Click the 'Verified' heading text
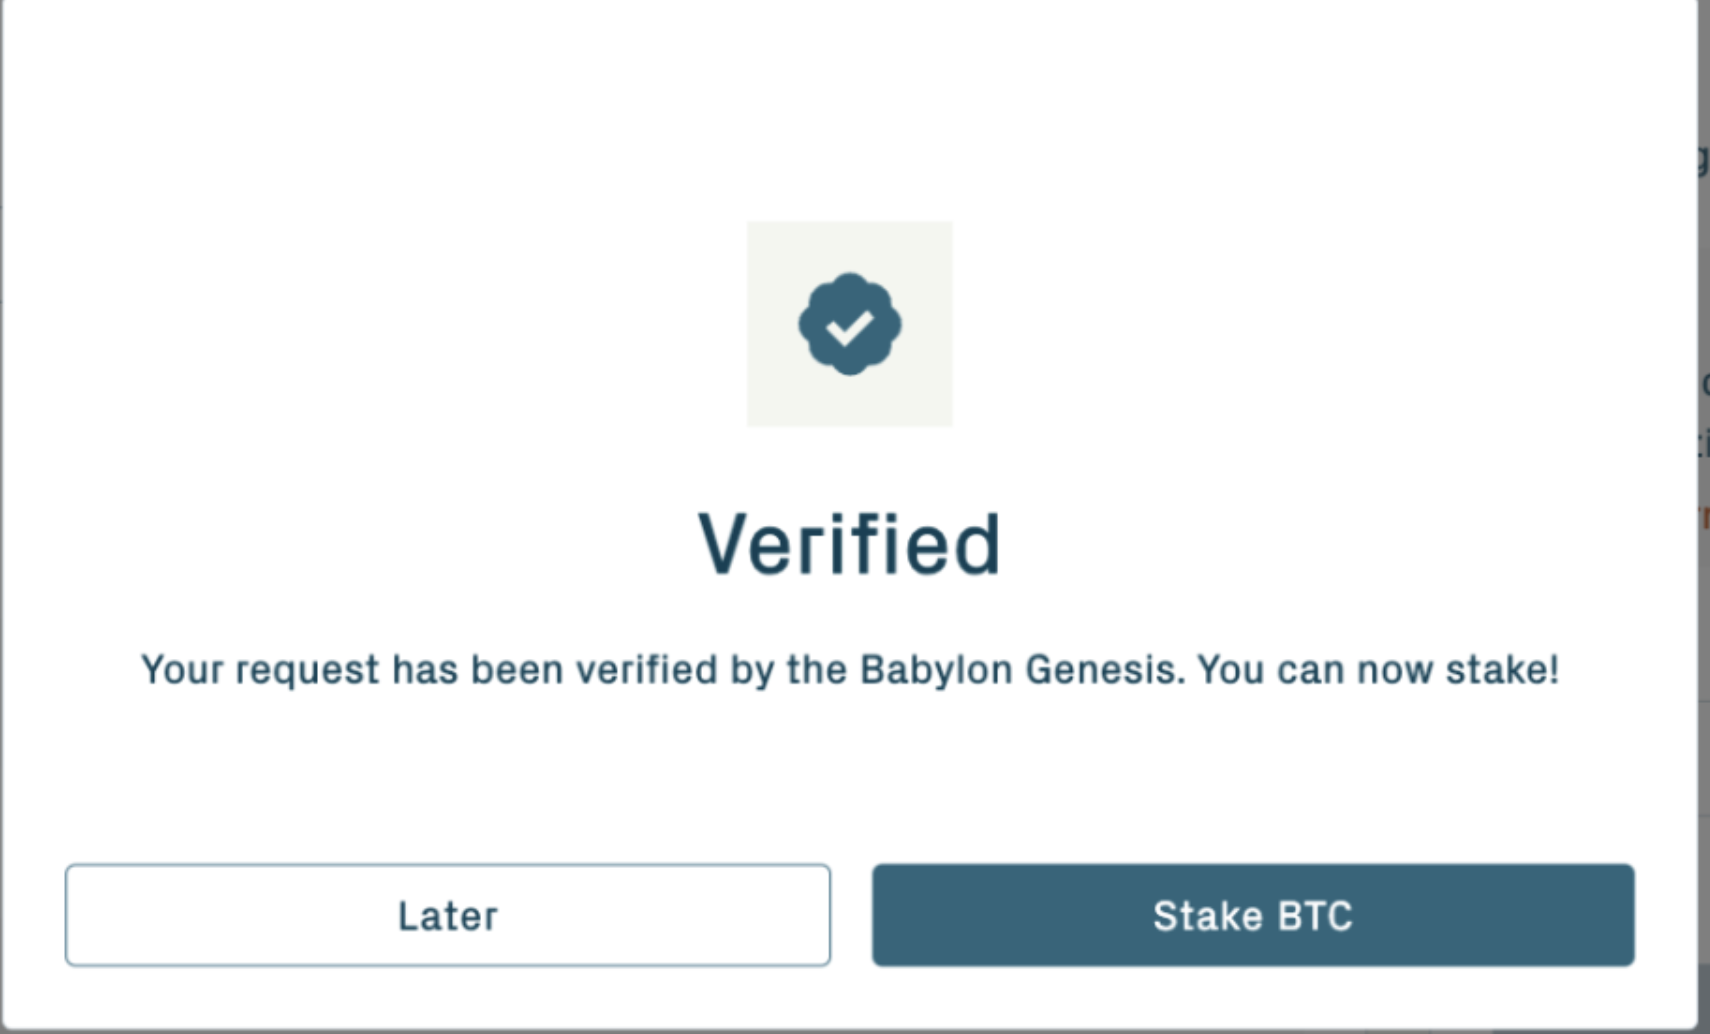1710x1034 pixels. point(849,543)
